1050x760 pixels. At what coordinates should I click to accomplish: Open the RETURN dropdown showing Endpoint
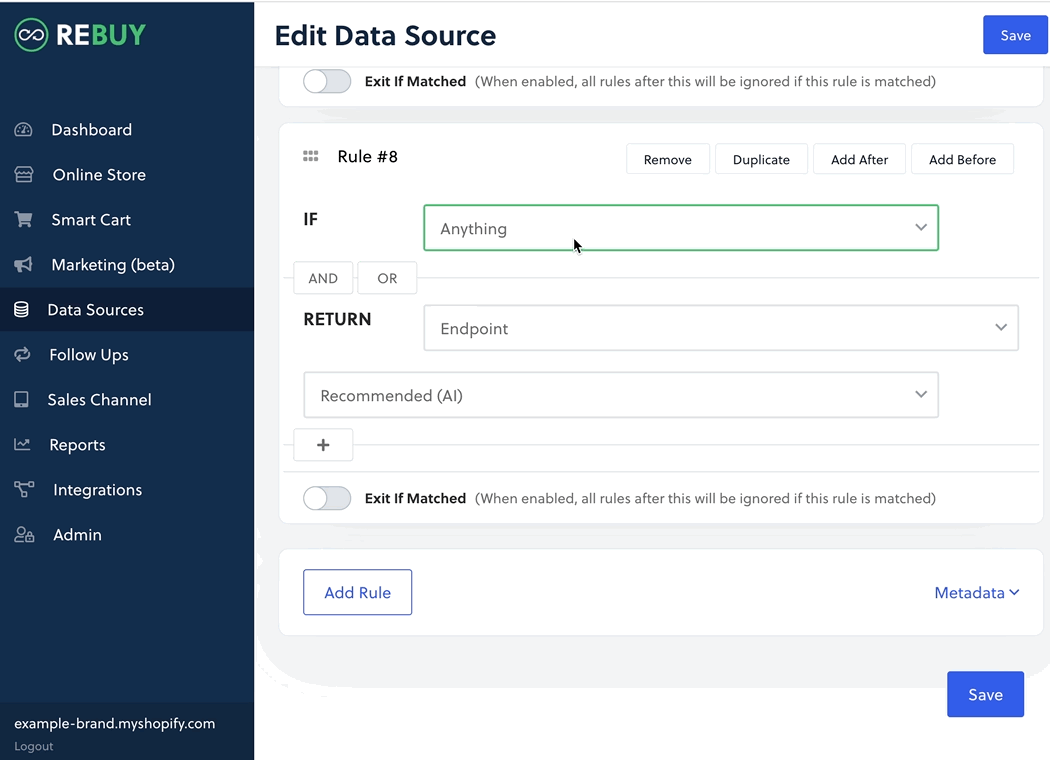pos(721,328)
